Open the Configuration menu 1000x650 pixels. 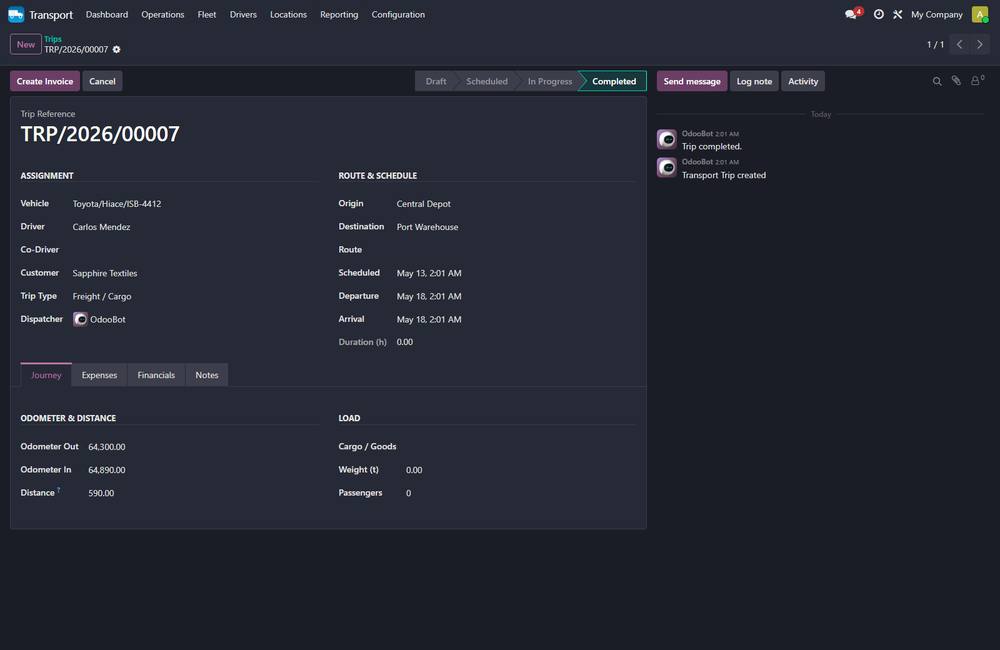point(398,14)
